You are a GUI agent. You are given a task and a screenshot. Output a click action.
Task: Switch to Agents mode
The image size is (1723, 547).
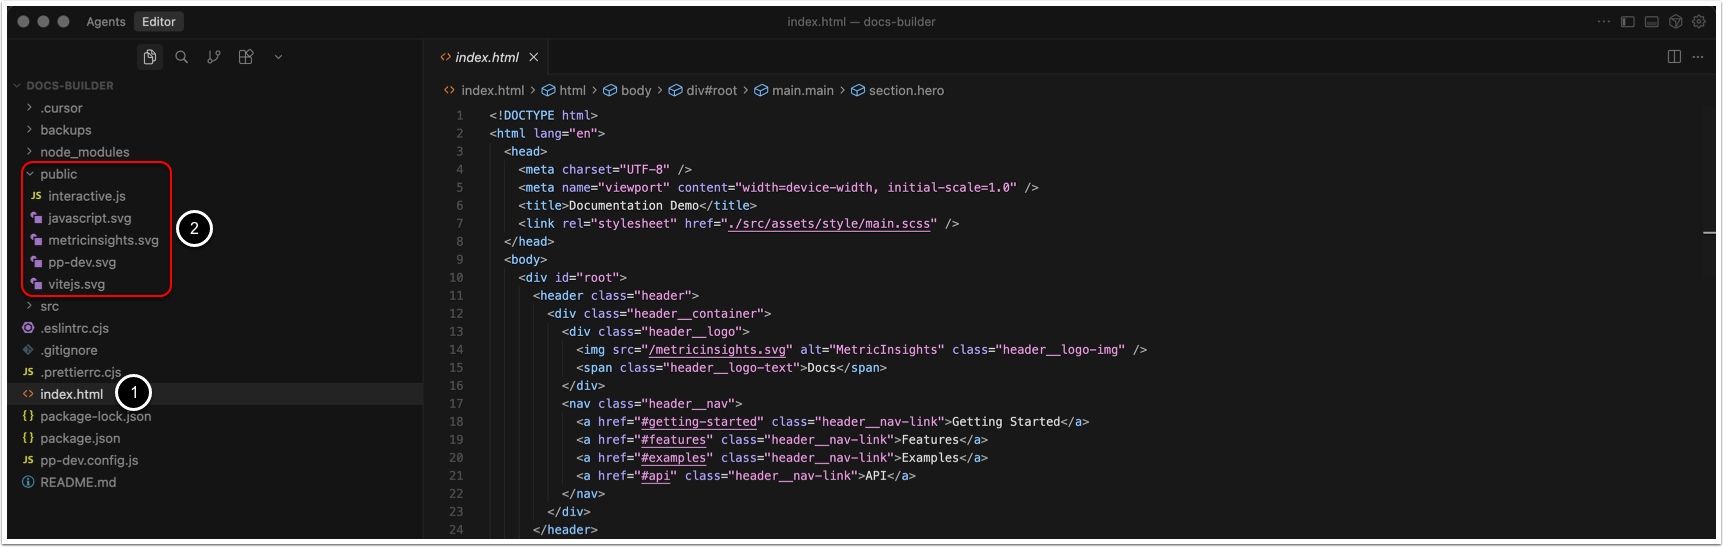(x=106, y=22)
